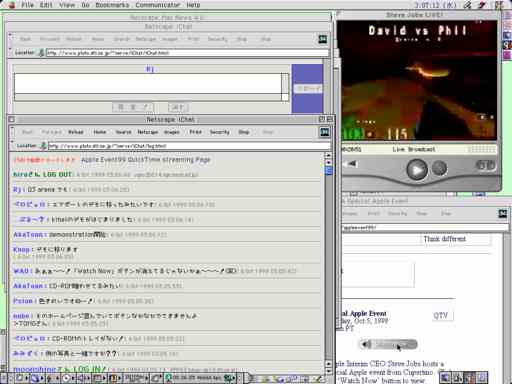512x384 pixels.
Task: Click the log.html location URL field
Action: tap(189, 146)
